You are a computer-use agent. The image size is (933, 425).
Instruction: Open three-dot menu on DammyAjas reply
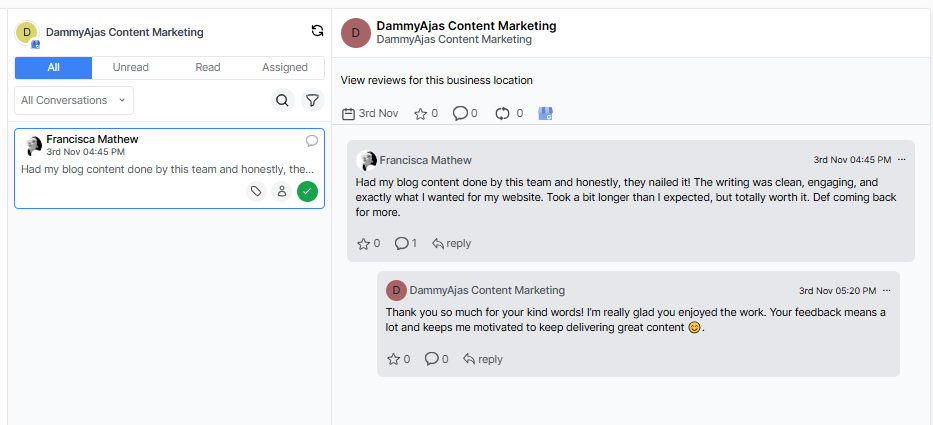click(x=887, y=290)
